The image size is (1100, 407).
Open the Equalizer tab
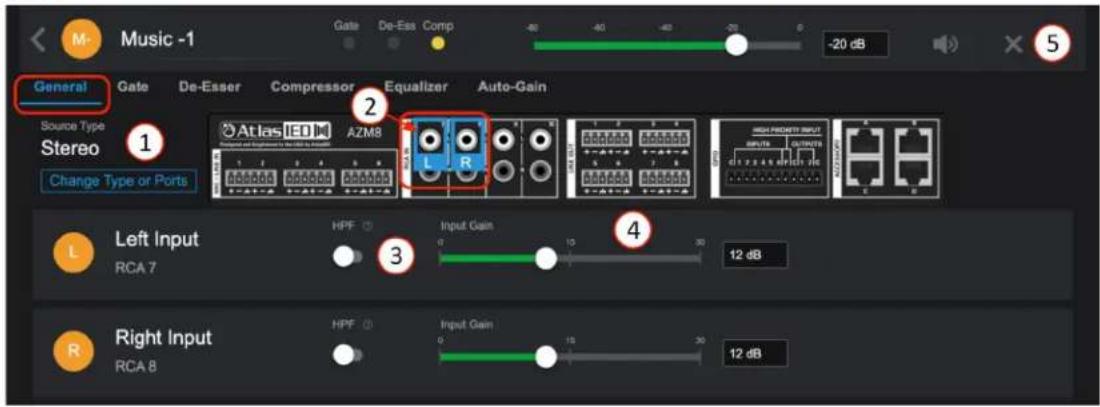pyautogui.click(x=416, y=88)
